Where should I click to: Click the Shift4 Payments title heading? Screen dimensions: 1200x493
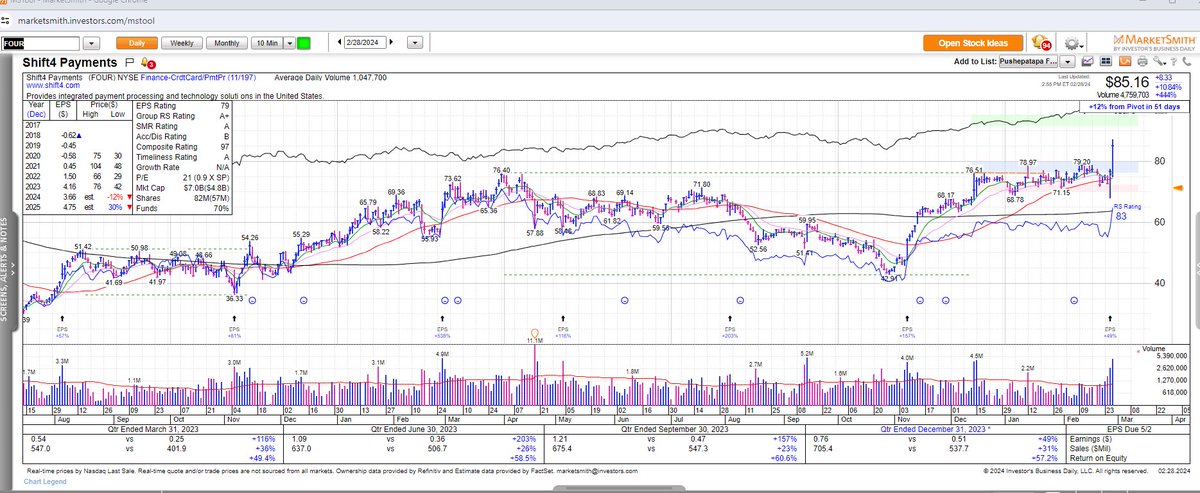[x=70, y=63]
